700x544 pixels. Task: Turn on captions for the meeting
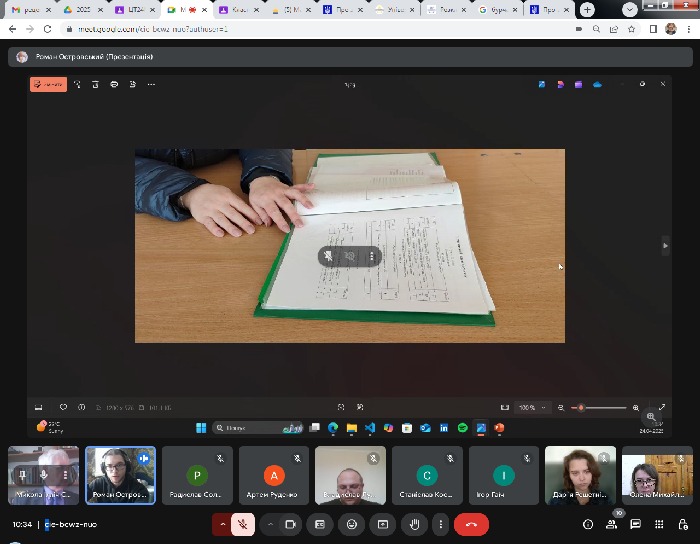point(320,524)
